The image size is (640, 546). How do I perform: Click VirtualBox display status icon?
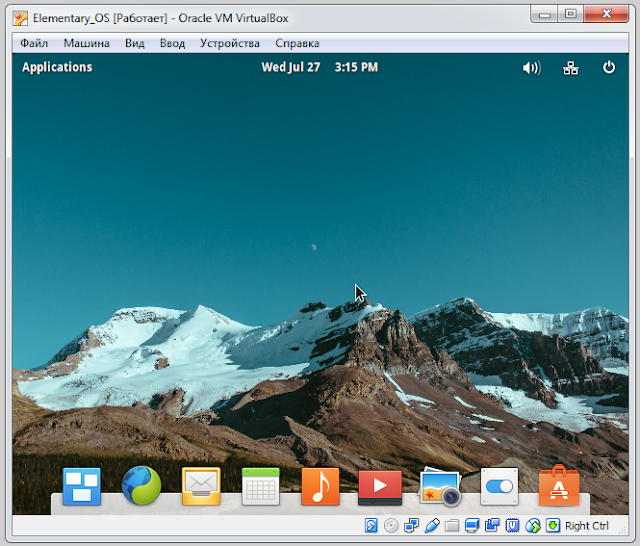pos(472,526)
